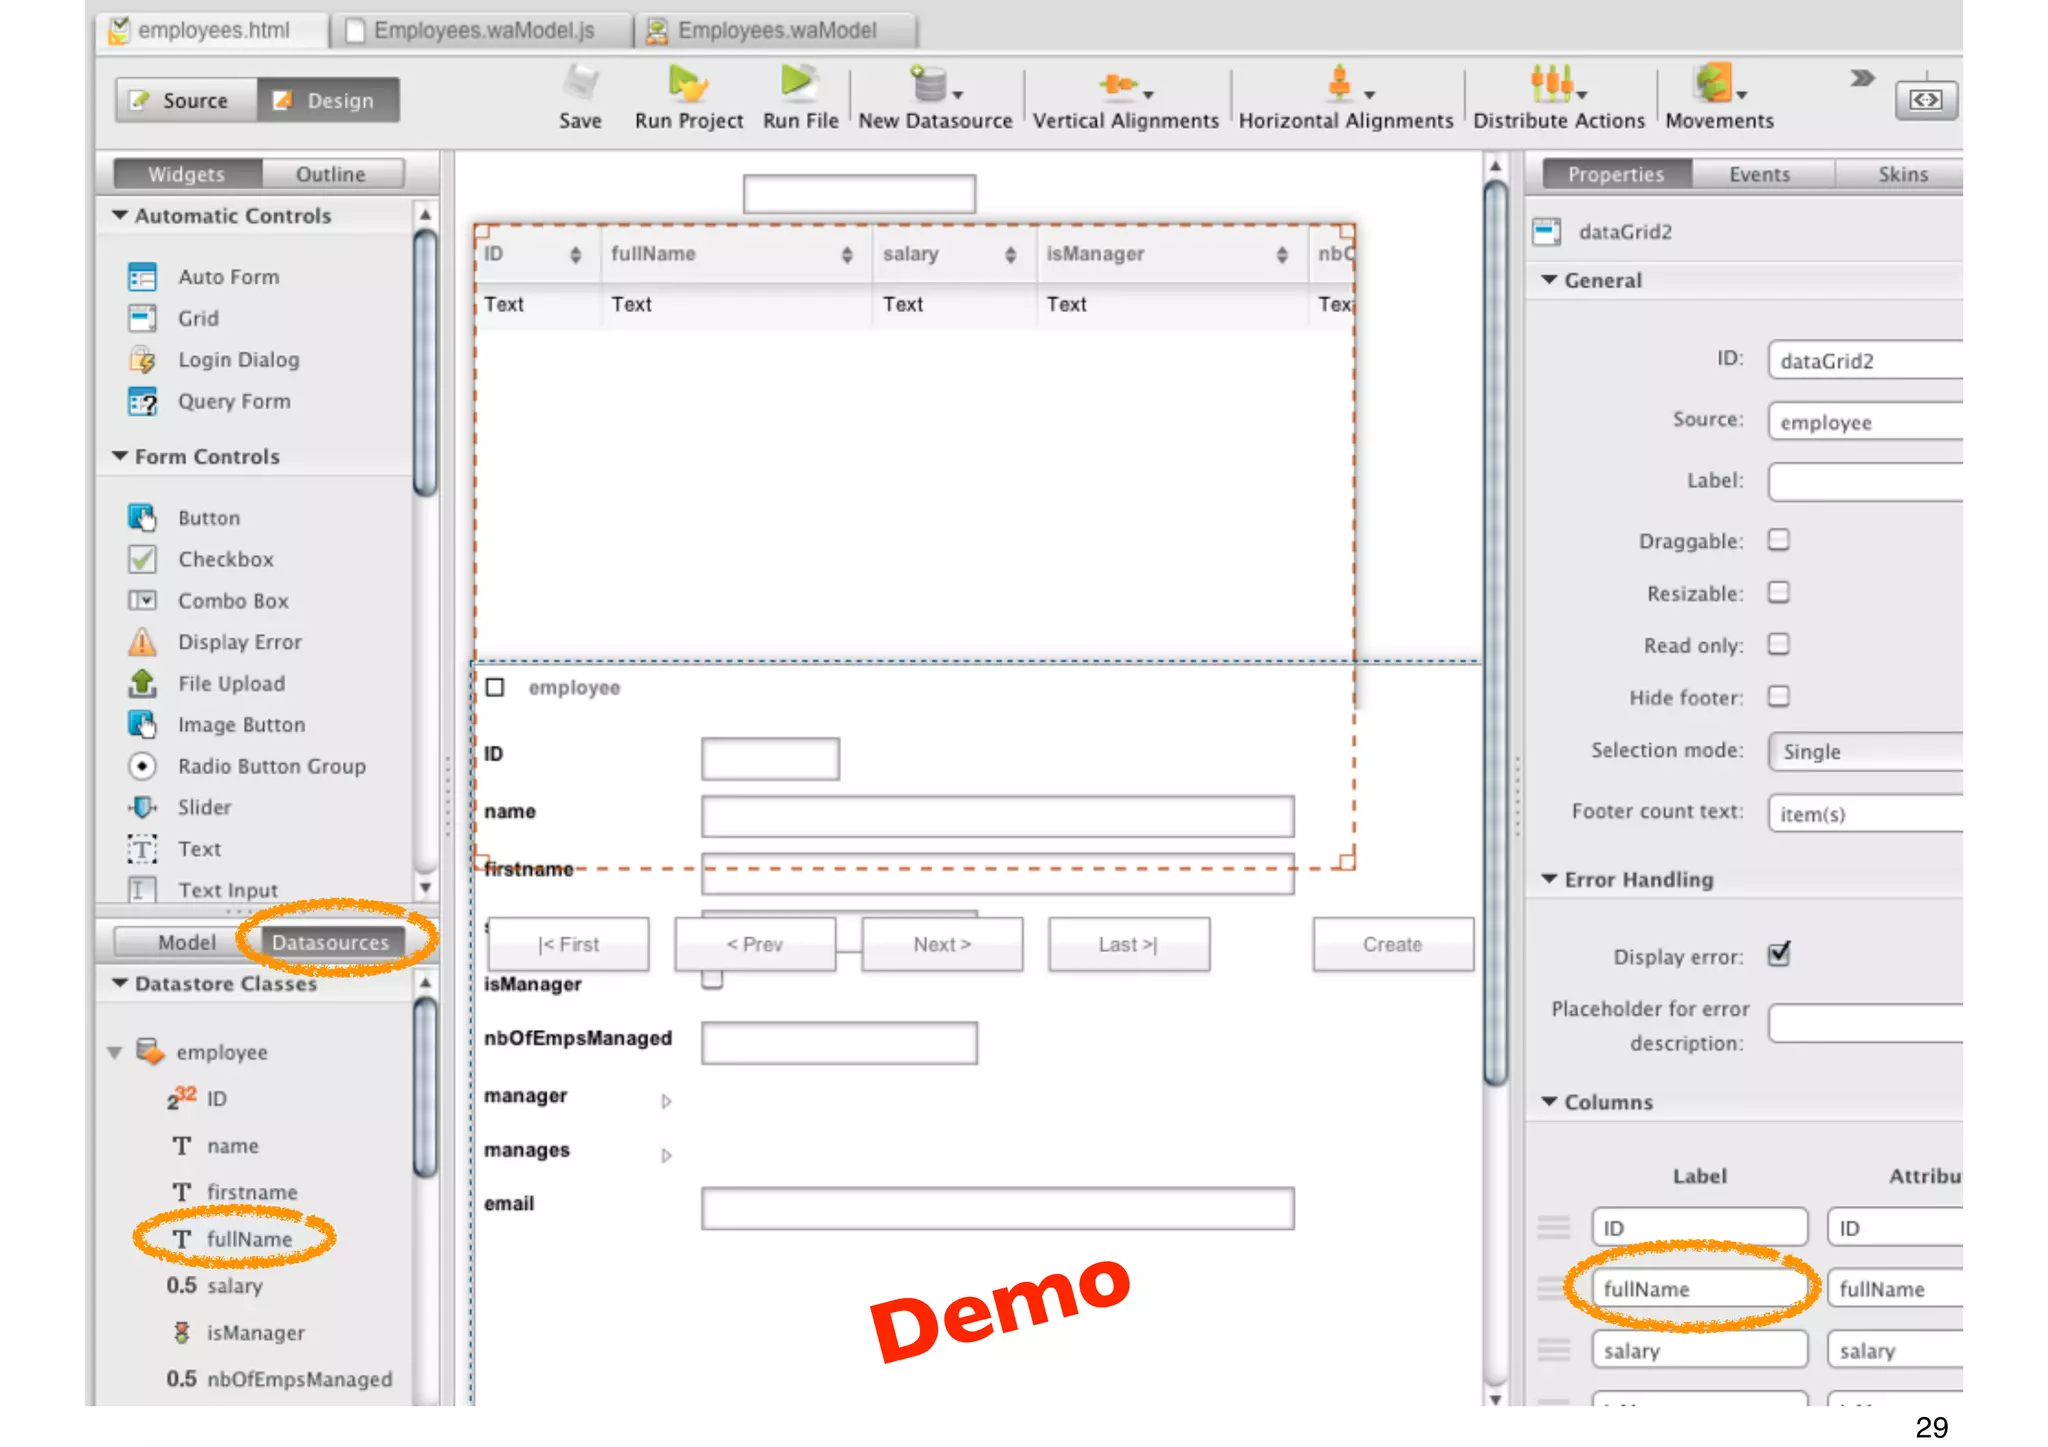The width and height of the screenshot is (2048, 1447).
Task: Select the Slider widget in Form Controls
Action: click(x=204, y=807)
